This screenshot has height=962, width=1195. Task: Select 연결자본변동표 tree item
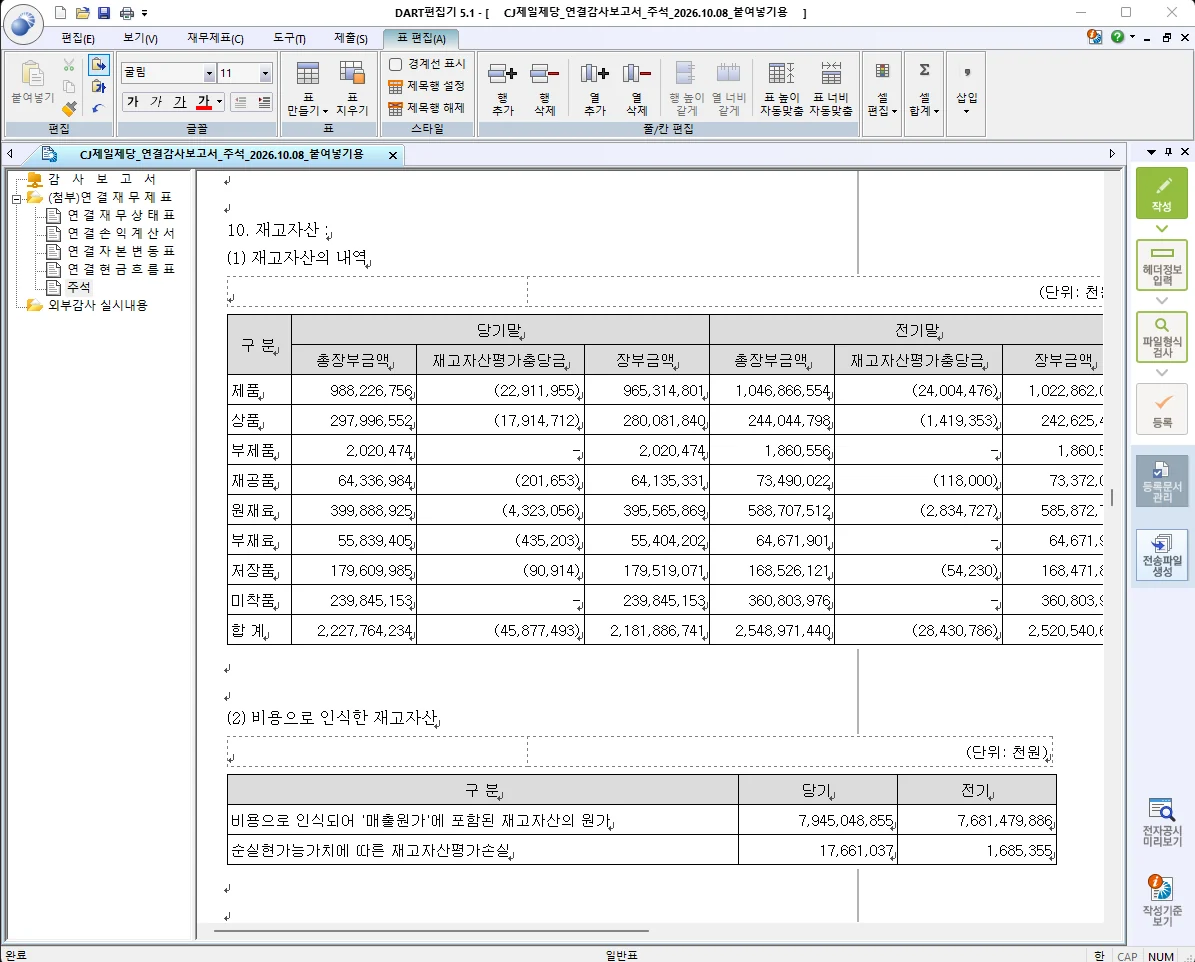click(121, 252)
